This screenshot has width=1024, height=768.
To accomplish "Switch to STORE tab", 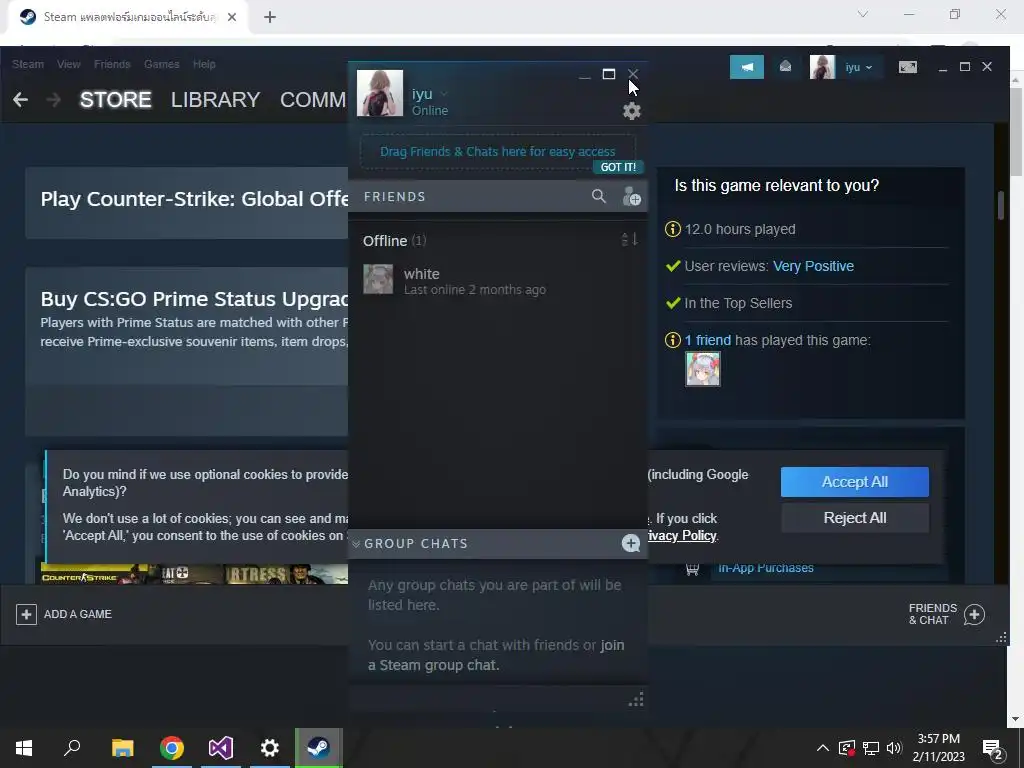I will 116,99.
